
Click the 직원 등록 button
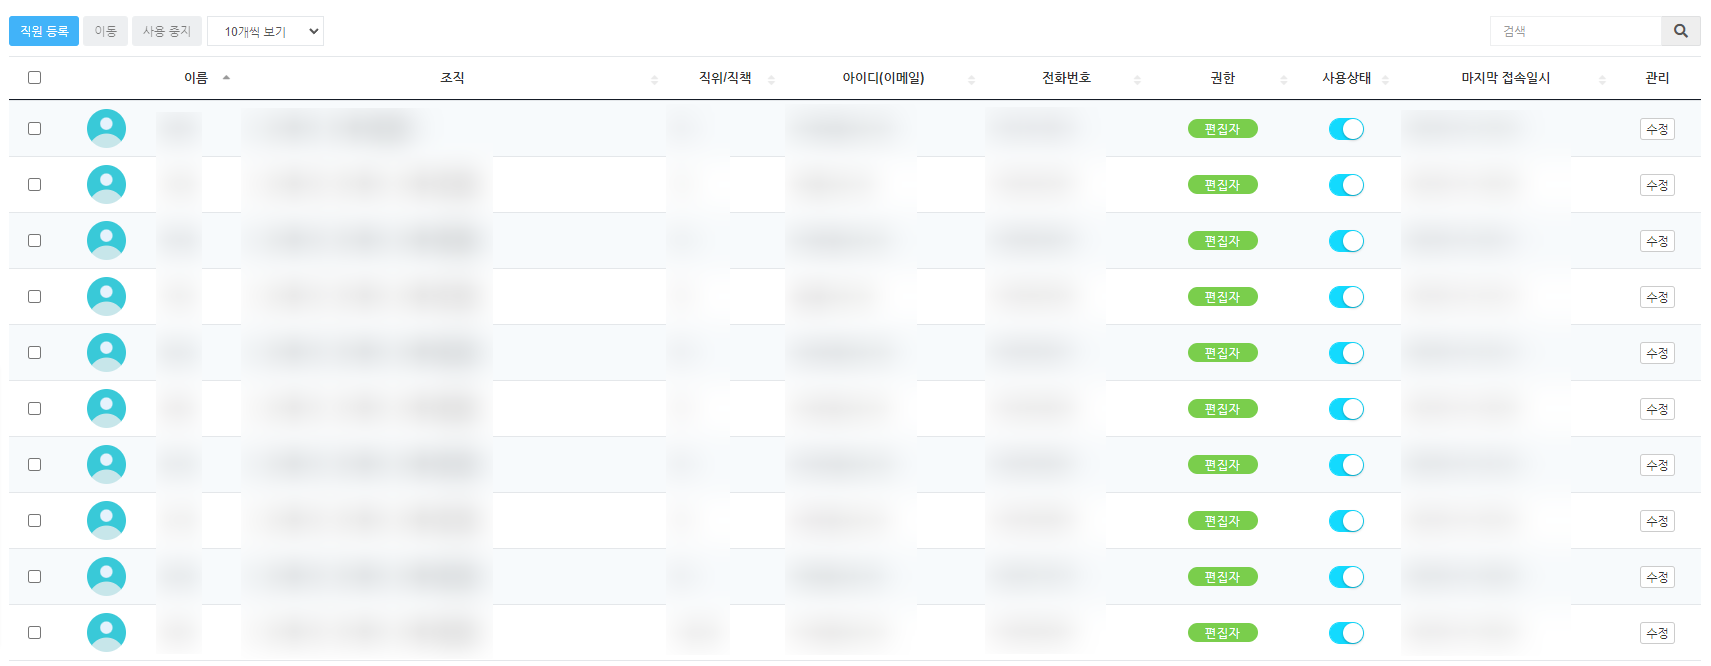tap(44, 31)
